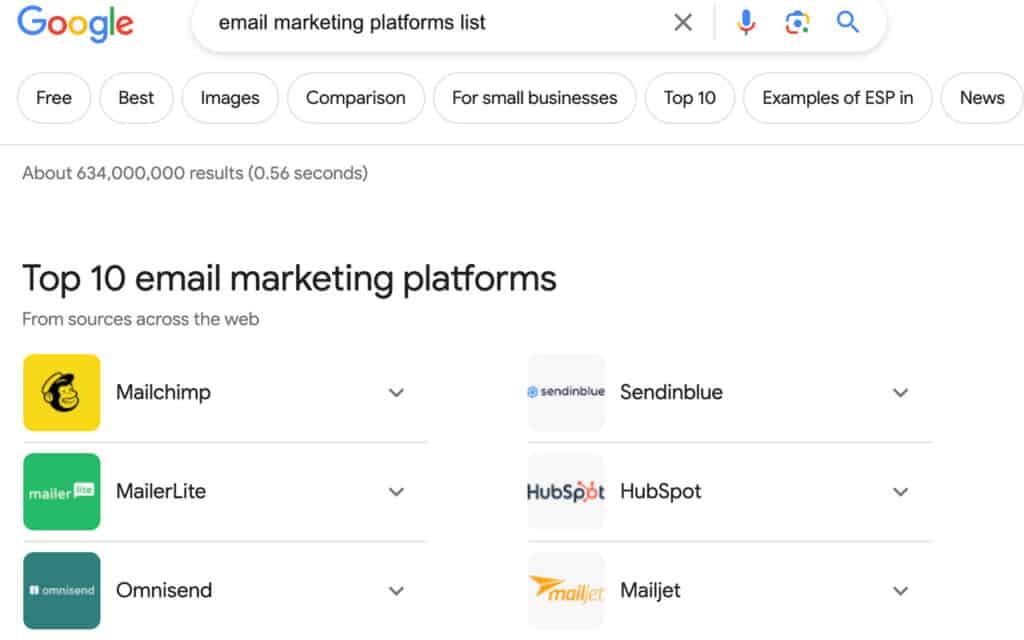Expand the HubSpot result arrow
Viewport: 1024px width, 640px height.
[x=900, y=491]
